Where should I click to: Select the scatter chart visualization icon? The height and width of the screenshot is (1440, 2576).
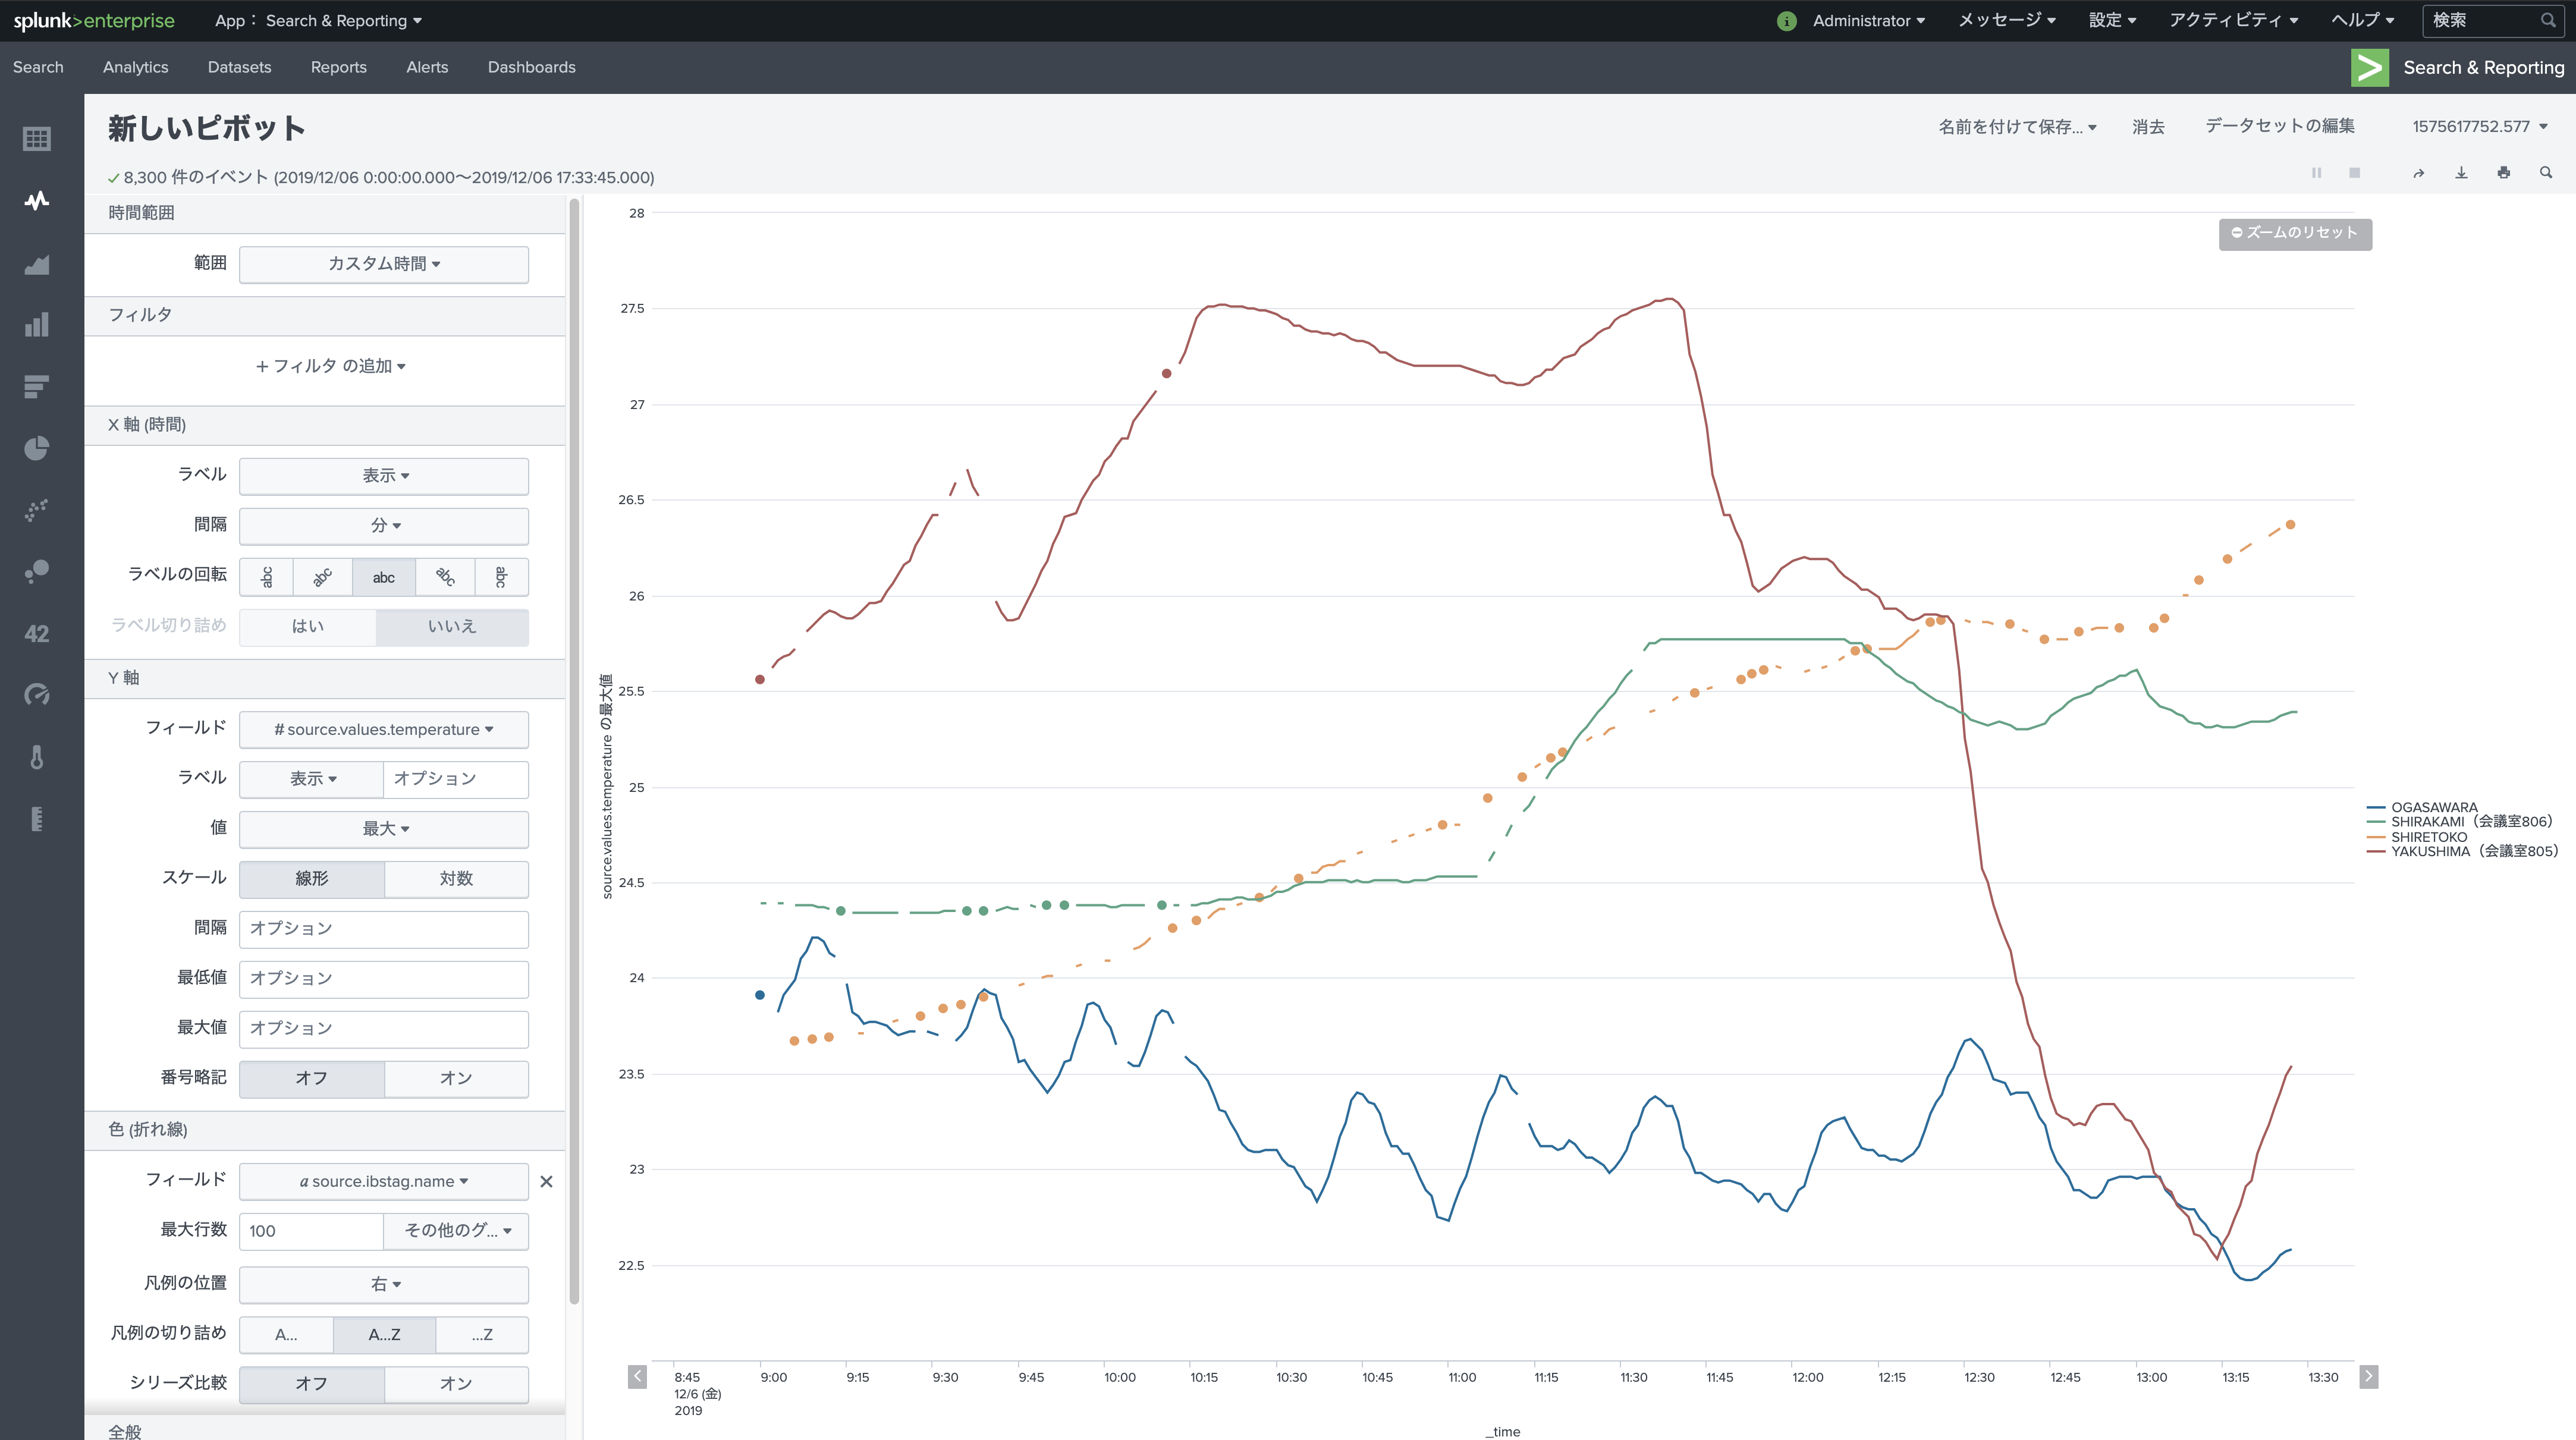[x=37, y=510]
